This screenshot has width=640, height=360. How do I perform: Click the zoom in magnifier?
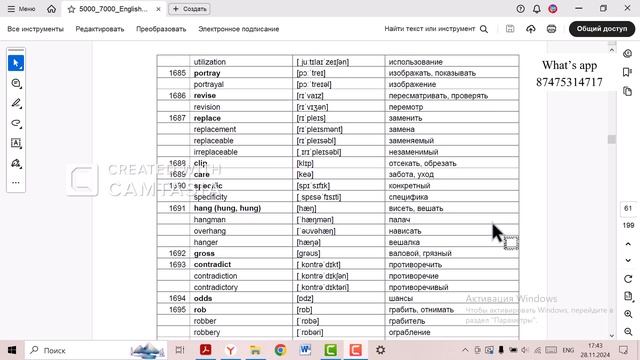point(628,314)
